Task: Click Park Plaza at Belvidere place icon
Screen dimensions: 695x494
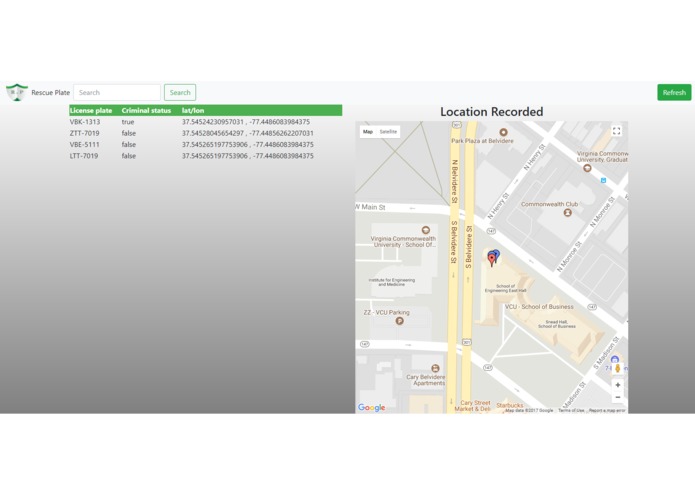Action: pyautogui.click(x=503, y=132)
